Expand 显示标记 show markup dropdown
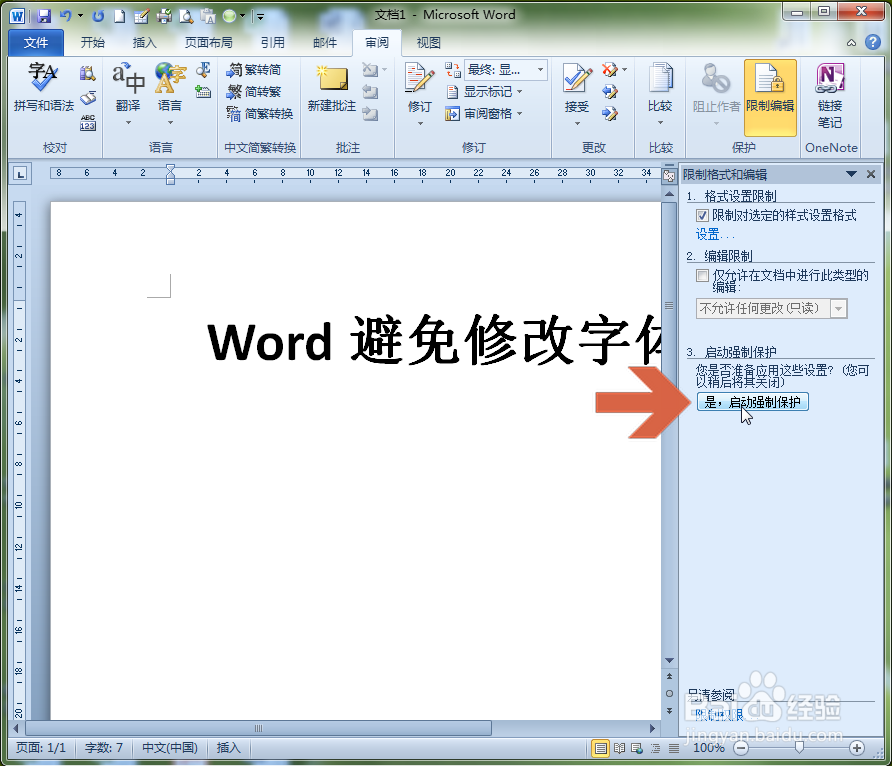The height and width of the screenshot is (766, 892). tap(519, 92)
